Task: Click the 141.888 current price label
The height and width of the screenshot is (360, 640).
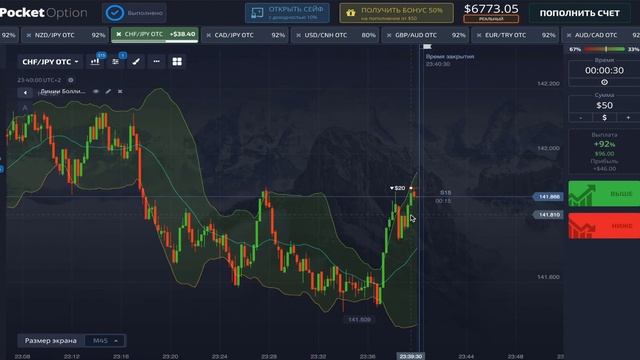Action: click(x=549, y=197)
